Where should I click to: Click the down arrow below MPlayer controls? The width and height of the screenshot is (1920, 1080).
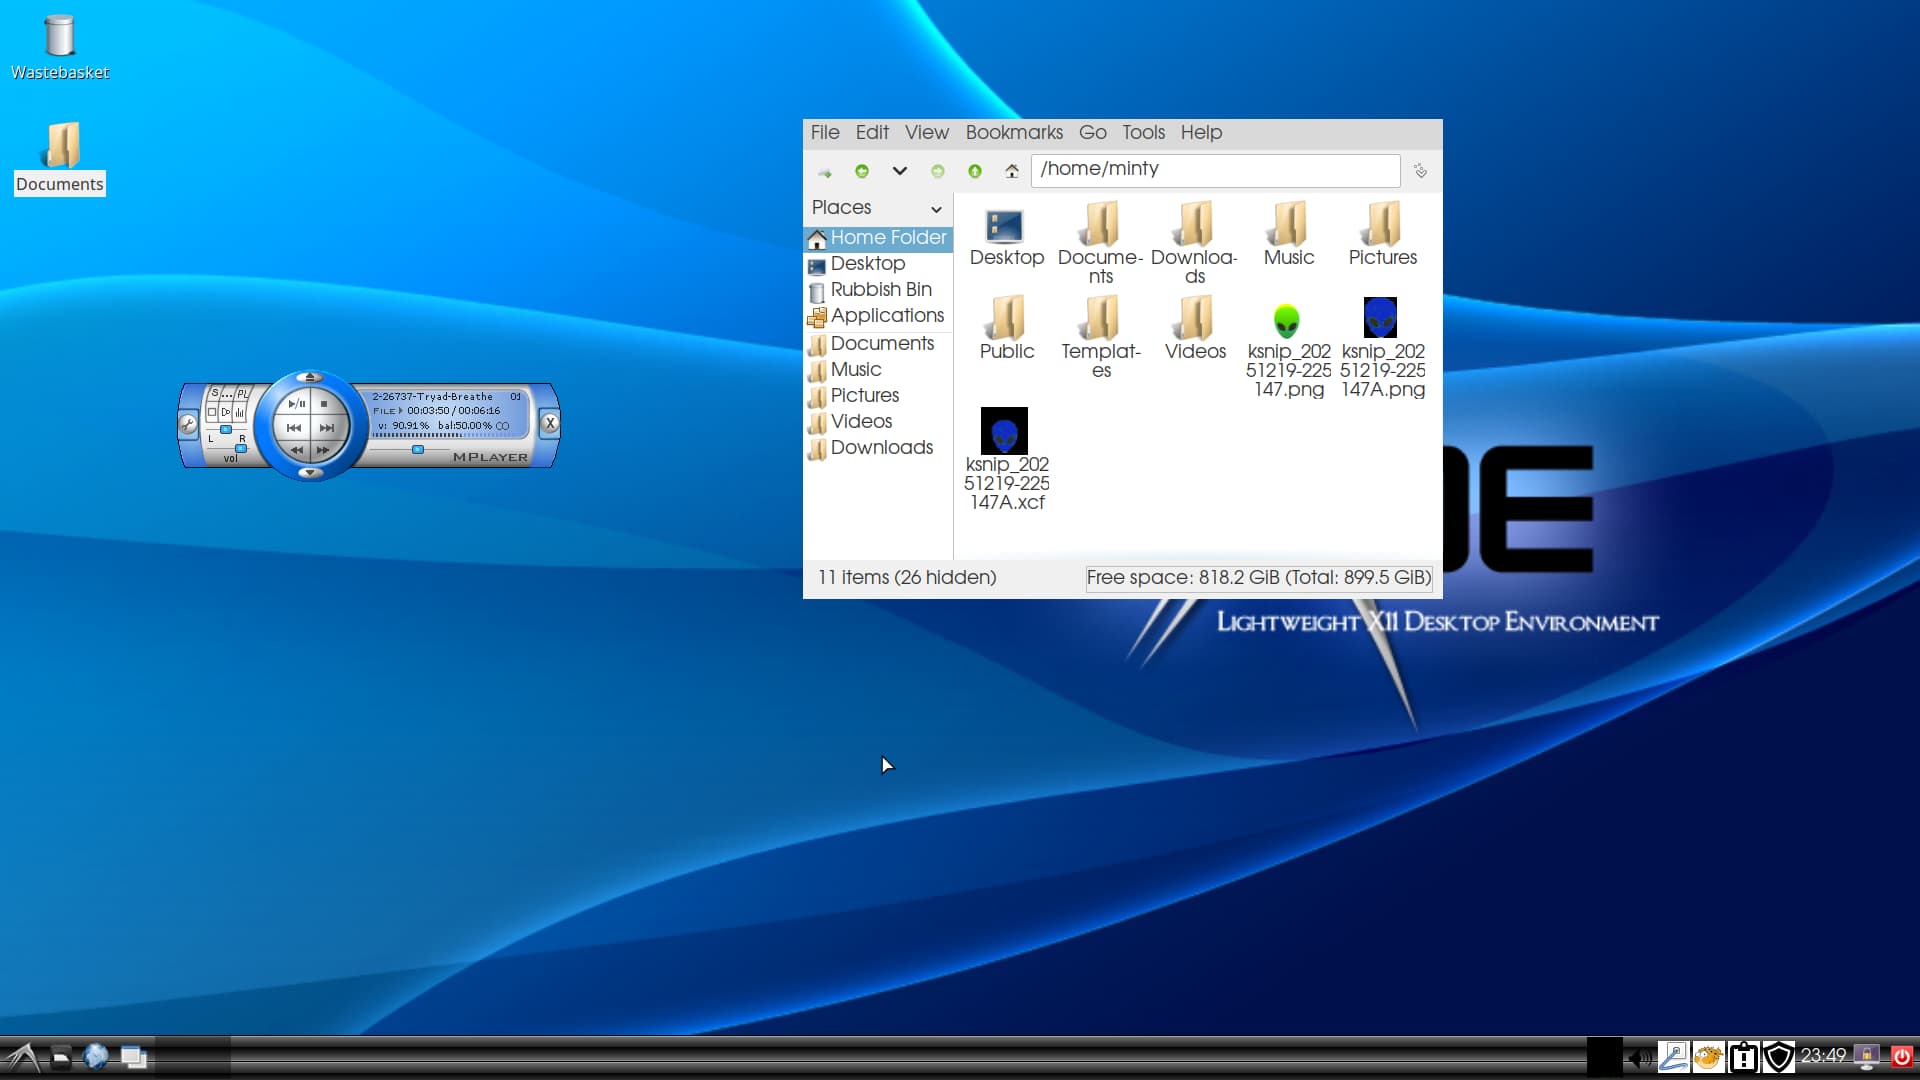[x=310, y=472]
